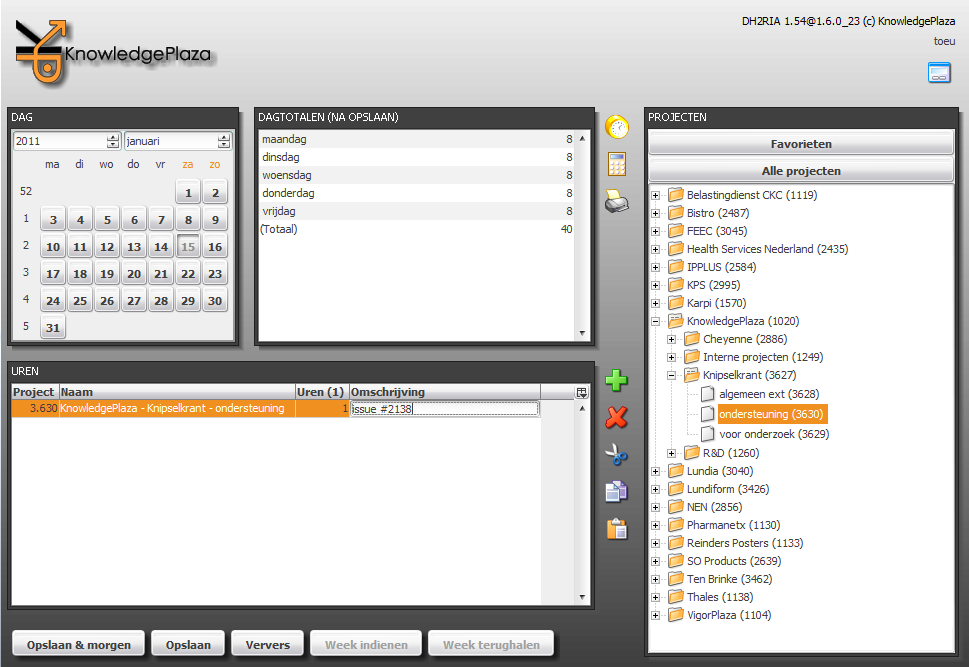Screen dimensions: 969x667
Task: Click the 'toeu' username text
Action: (944, 41)
